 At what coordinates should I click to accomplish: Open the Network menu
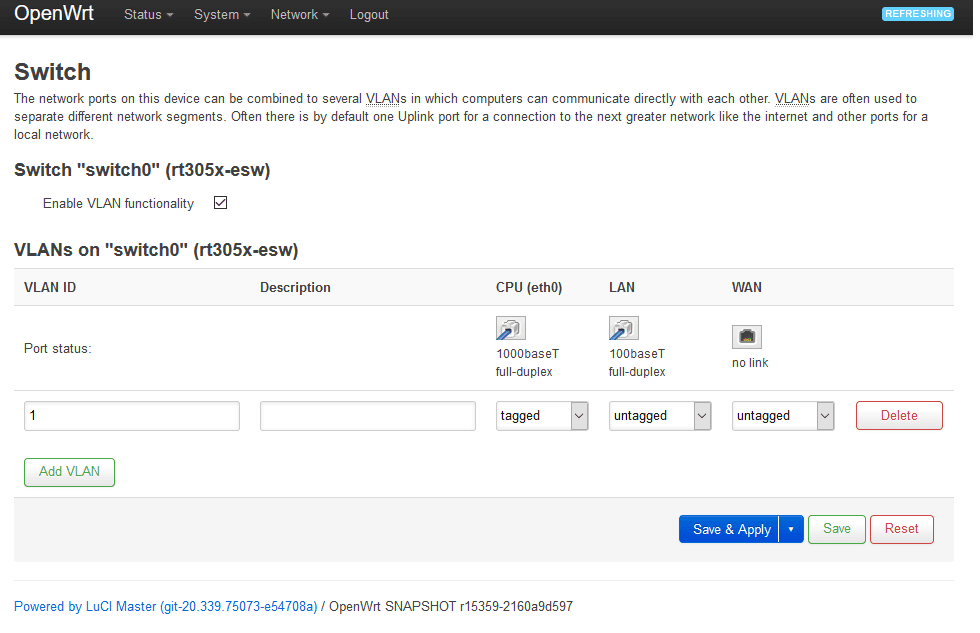pos(299,14)
